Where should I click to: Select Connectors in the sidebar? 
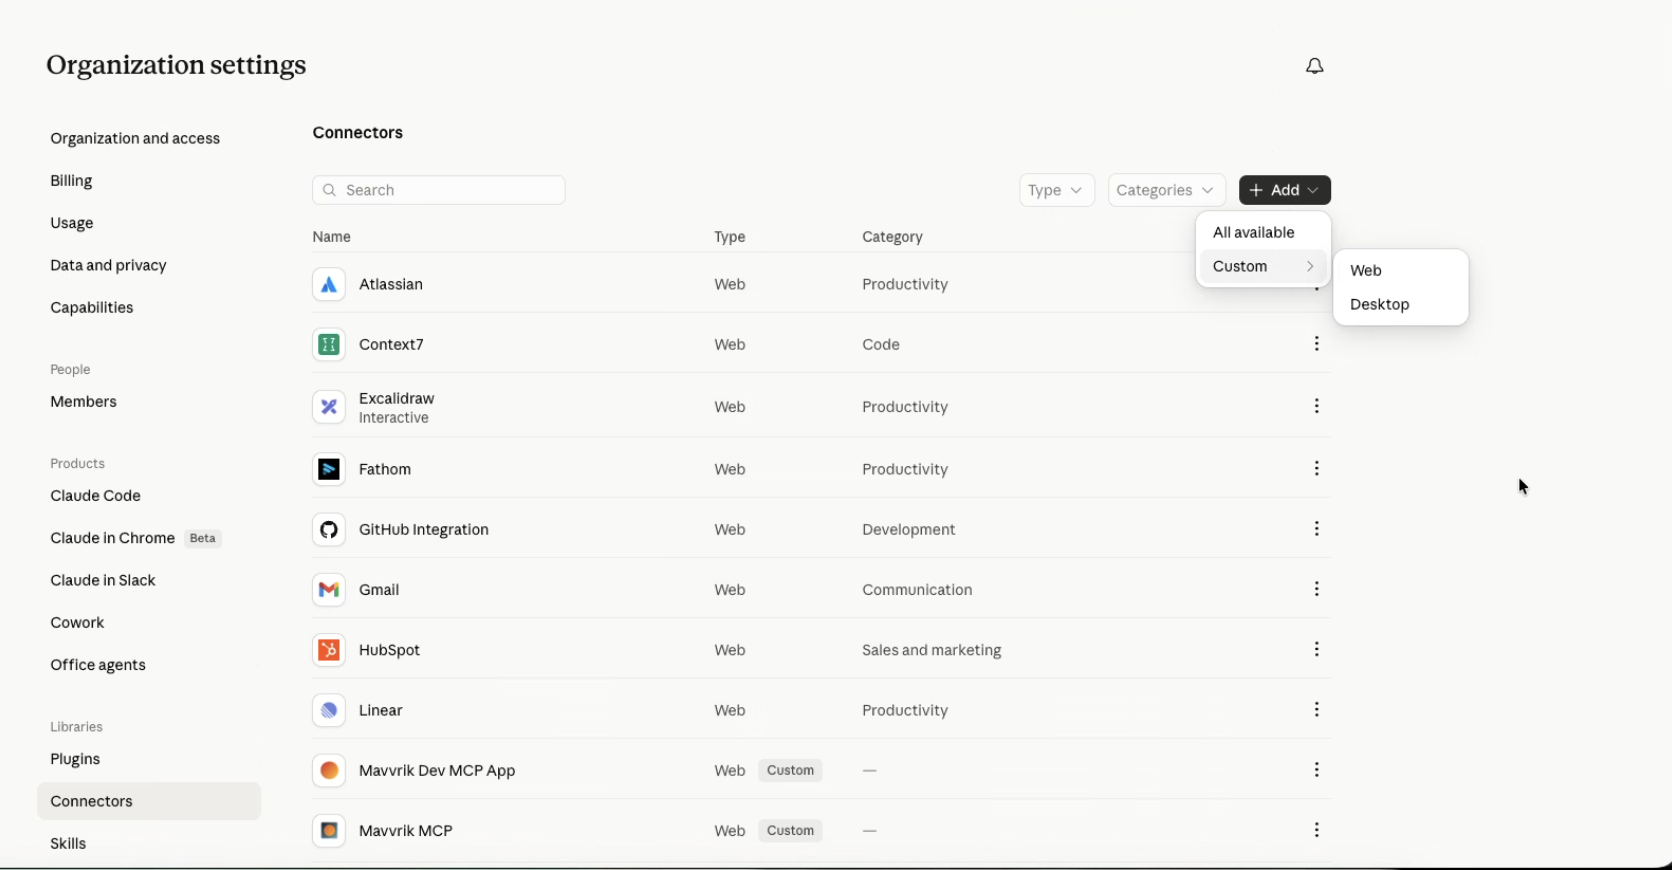pos(149,802)
